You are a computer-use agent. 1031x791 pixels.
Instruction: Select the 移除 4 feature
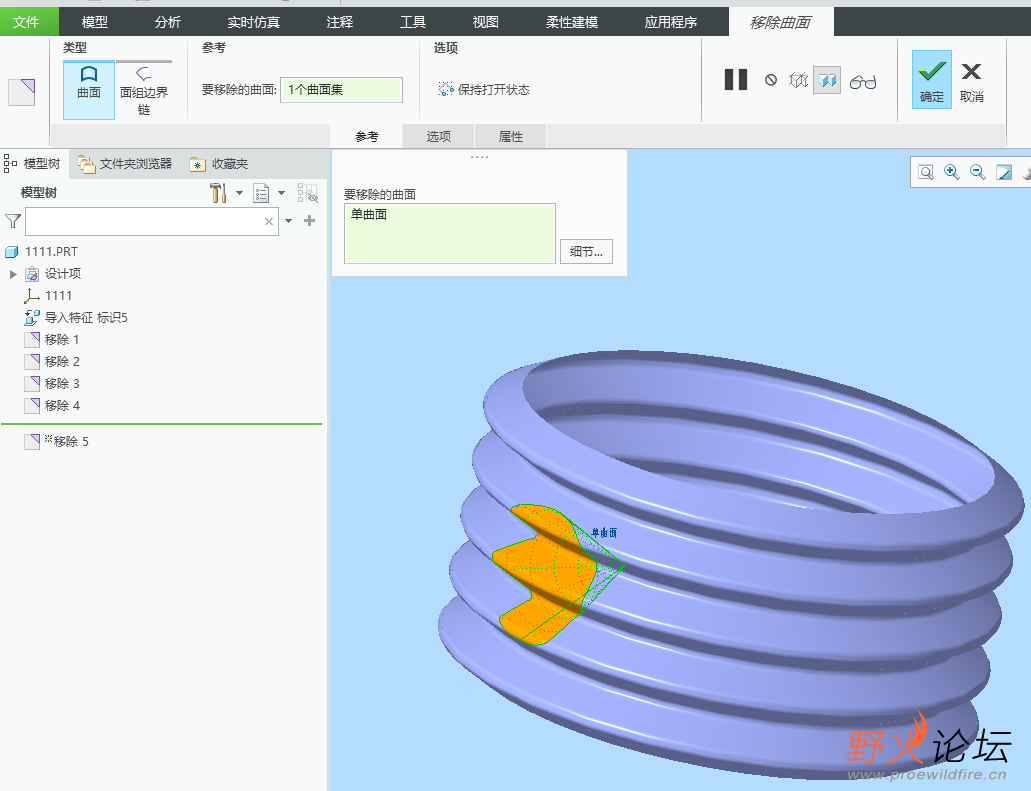tap(52, 405)
